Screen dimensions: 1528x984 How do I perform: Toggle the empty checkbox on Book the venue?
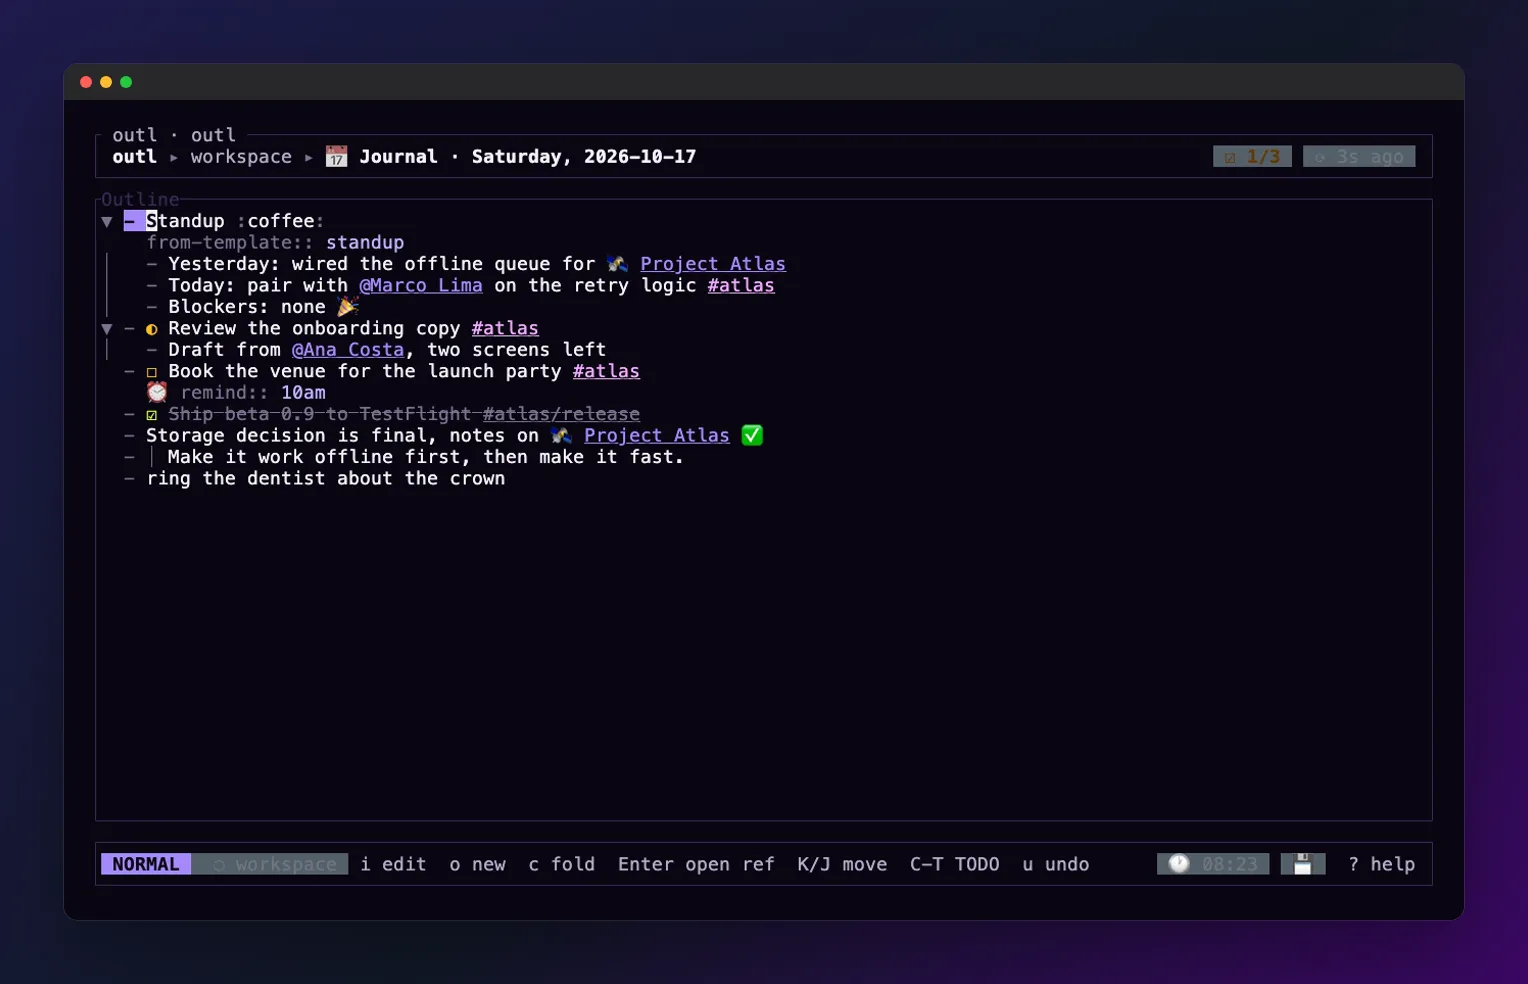(x=152, y=372)
